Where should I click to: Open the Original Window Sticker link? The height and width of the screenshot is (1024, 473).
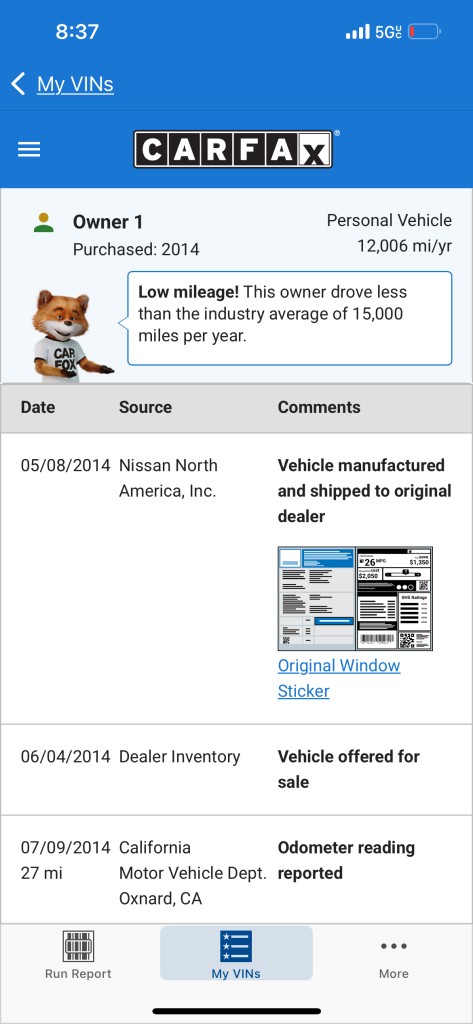point(339,678)
